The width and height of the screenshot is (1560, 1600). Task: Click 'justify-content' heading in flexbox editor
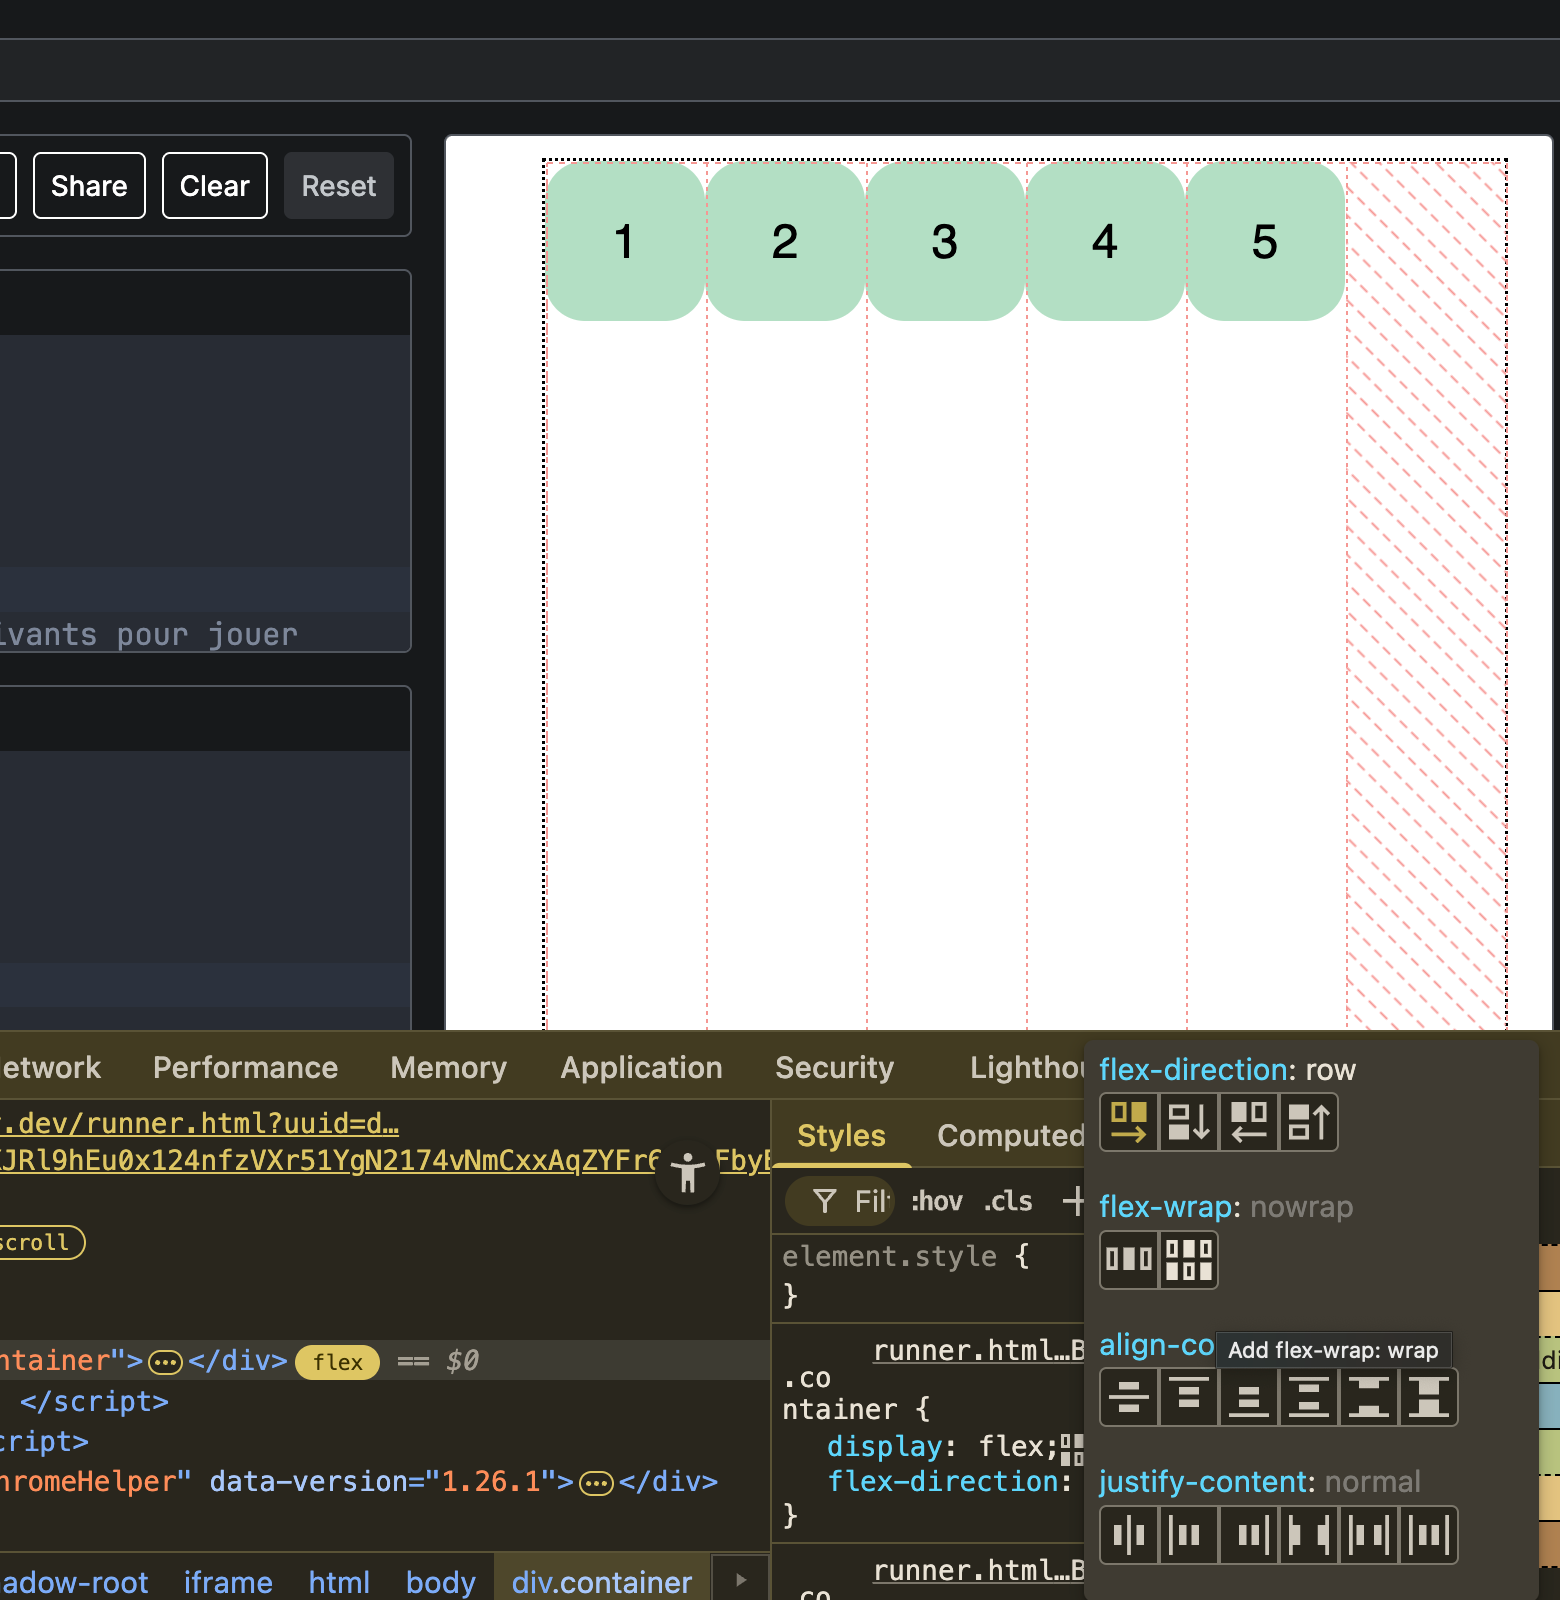(x=1203, y=1482)
